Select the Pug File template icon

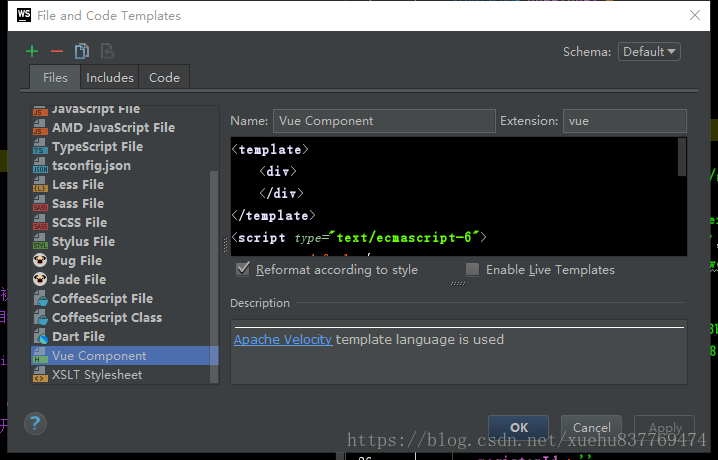pyautogui.click(x=40, y=261)
